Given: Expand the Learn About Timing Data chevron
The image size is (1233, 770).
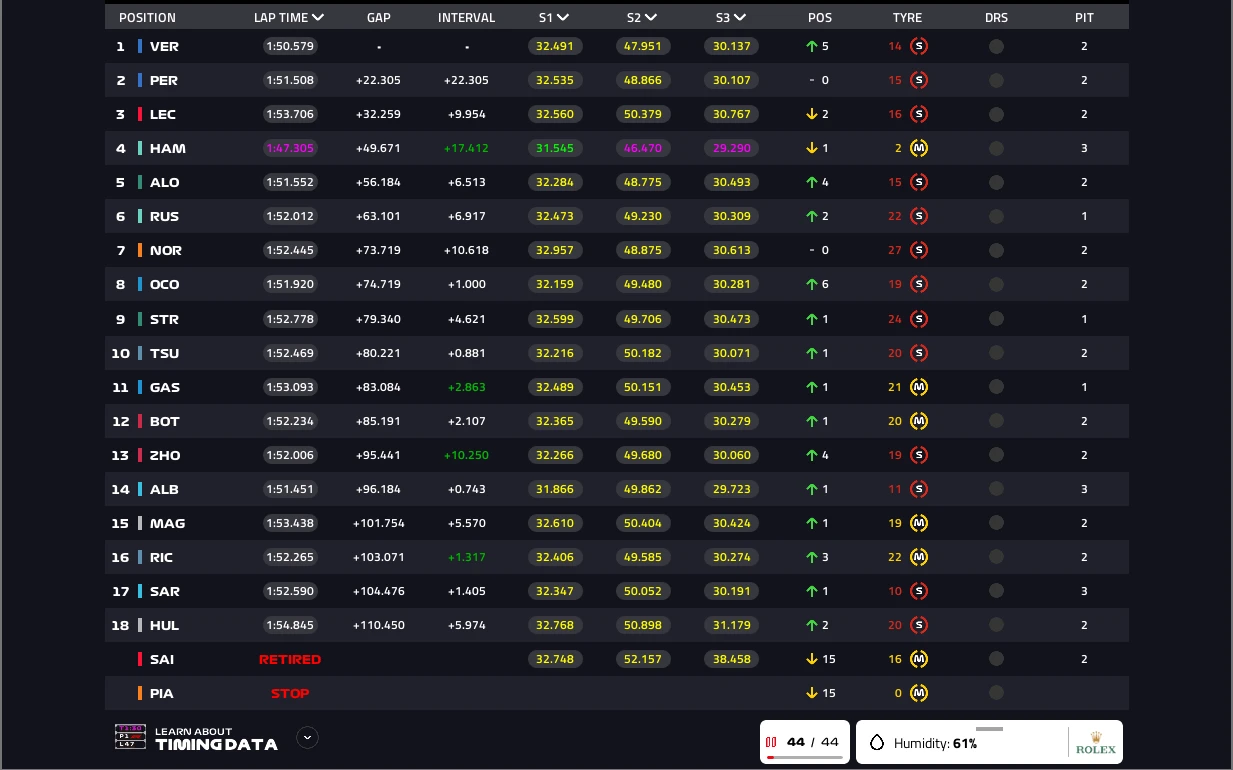Looking at the screenshot, I should click(308, 738).
